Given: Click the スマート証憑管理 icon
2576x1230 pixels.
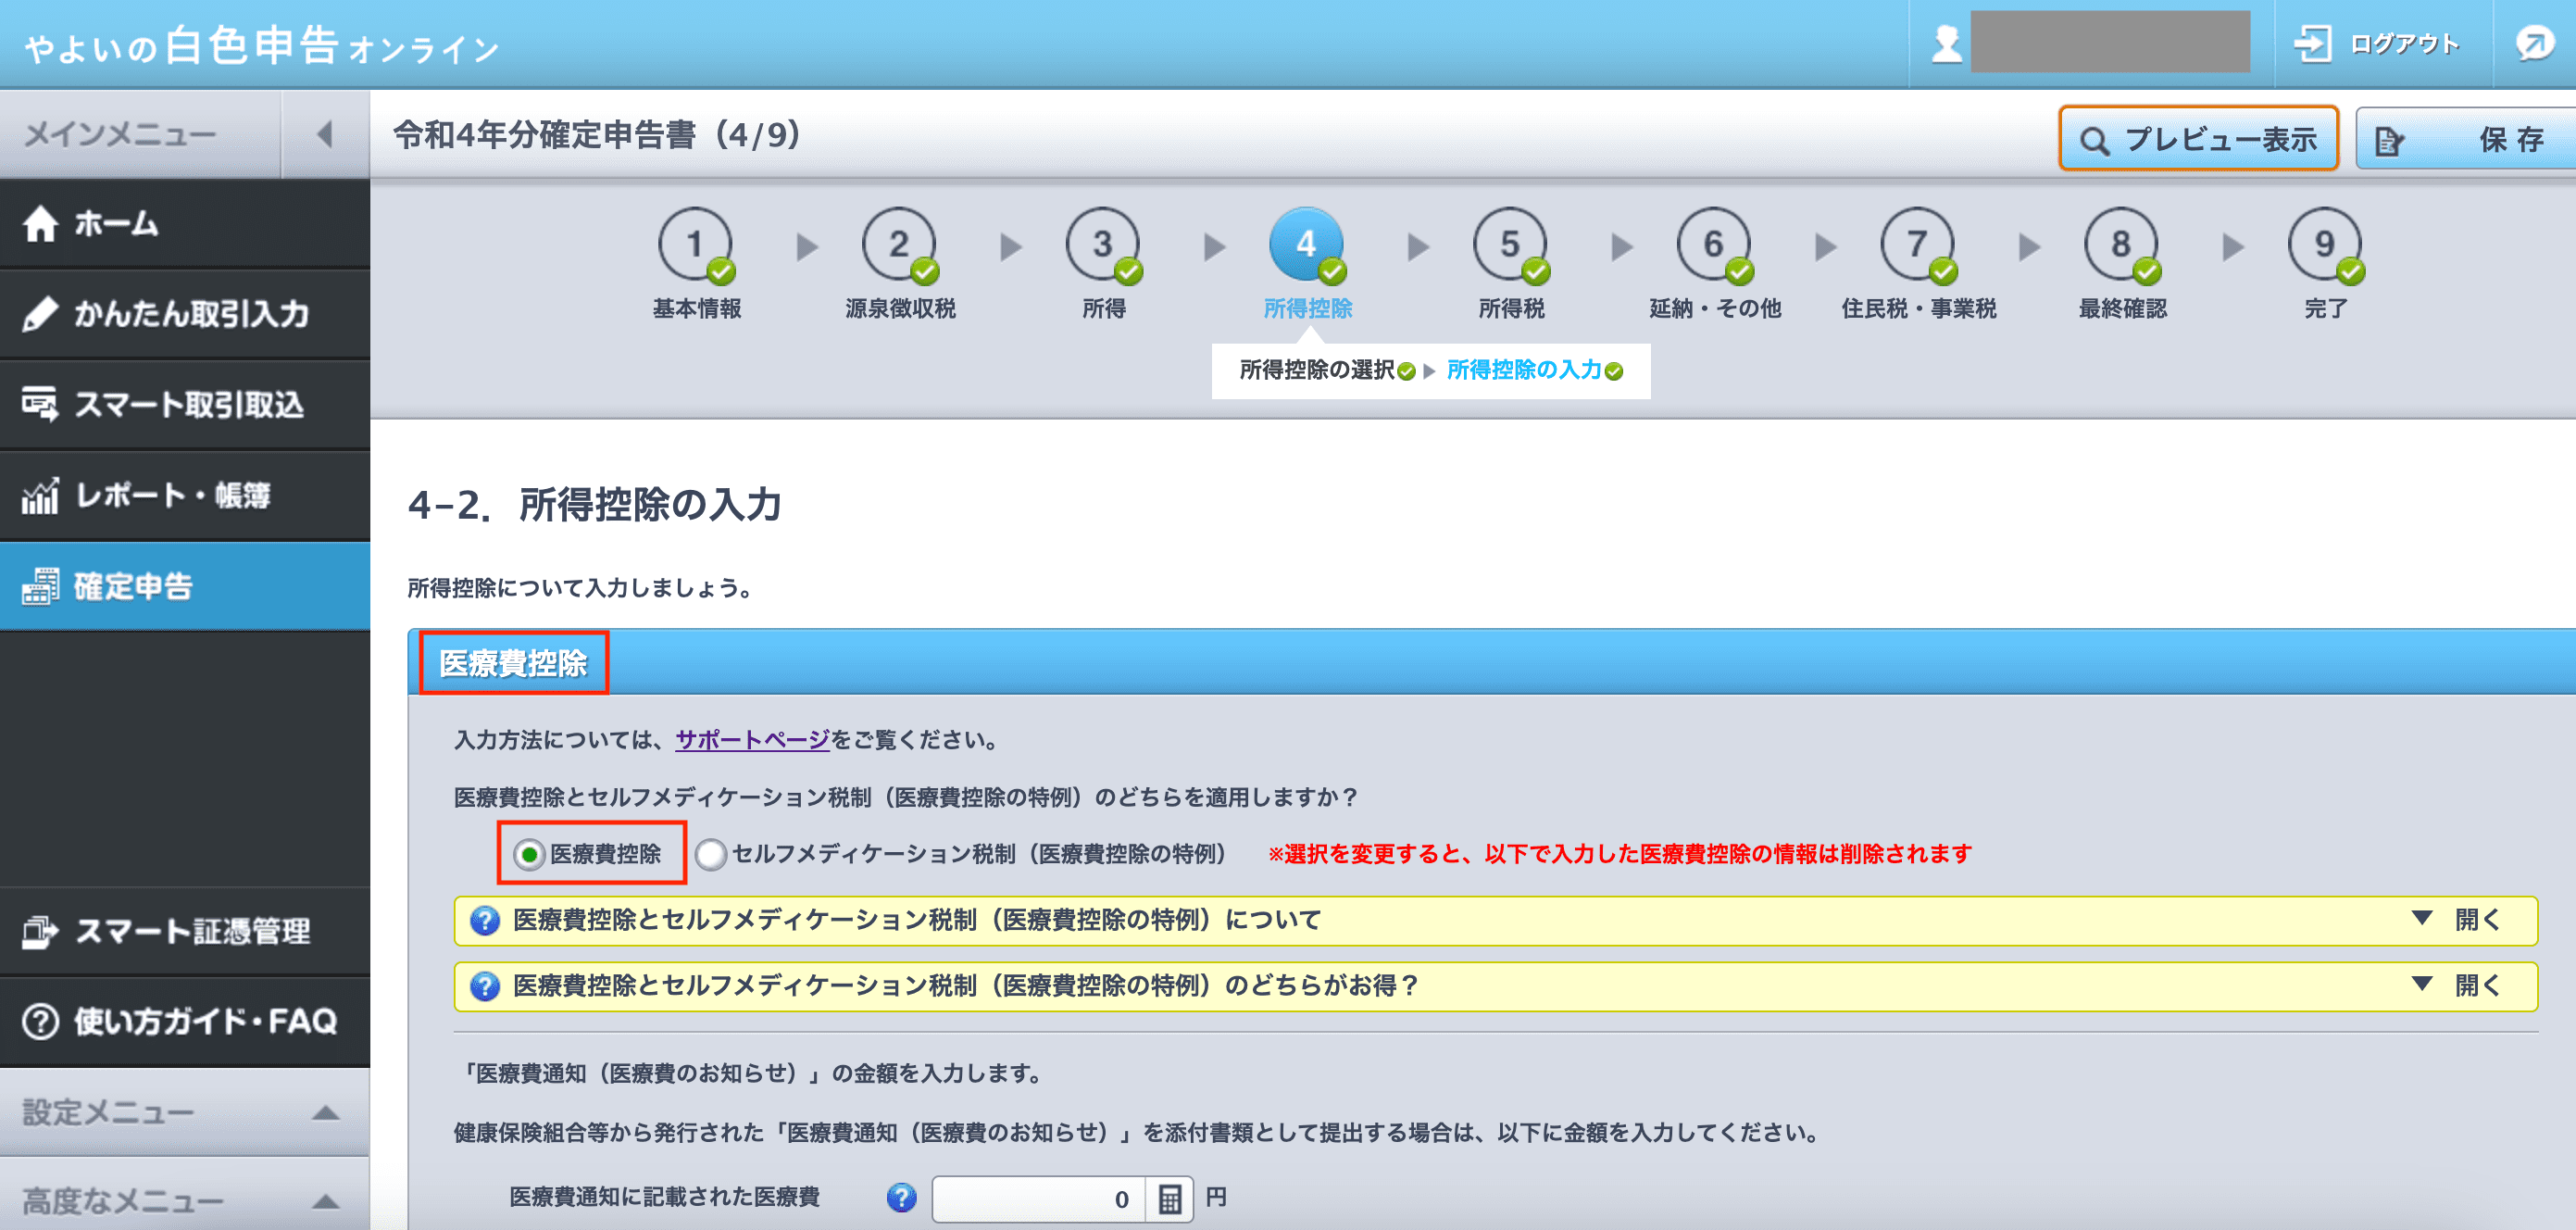Looking at the screenshot, I should (x=40, y=931).
